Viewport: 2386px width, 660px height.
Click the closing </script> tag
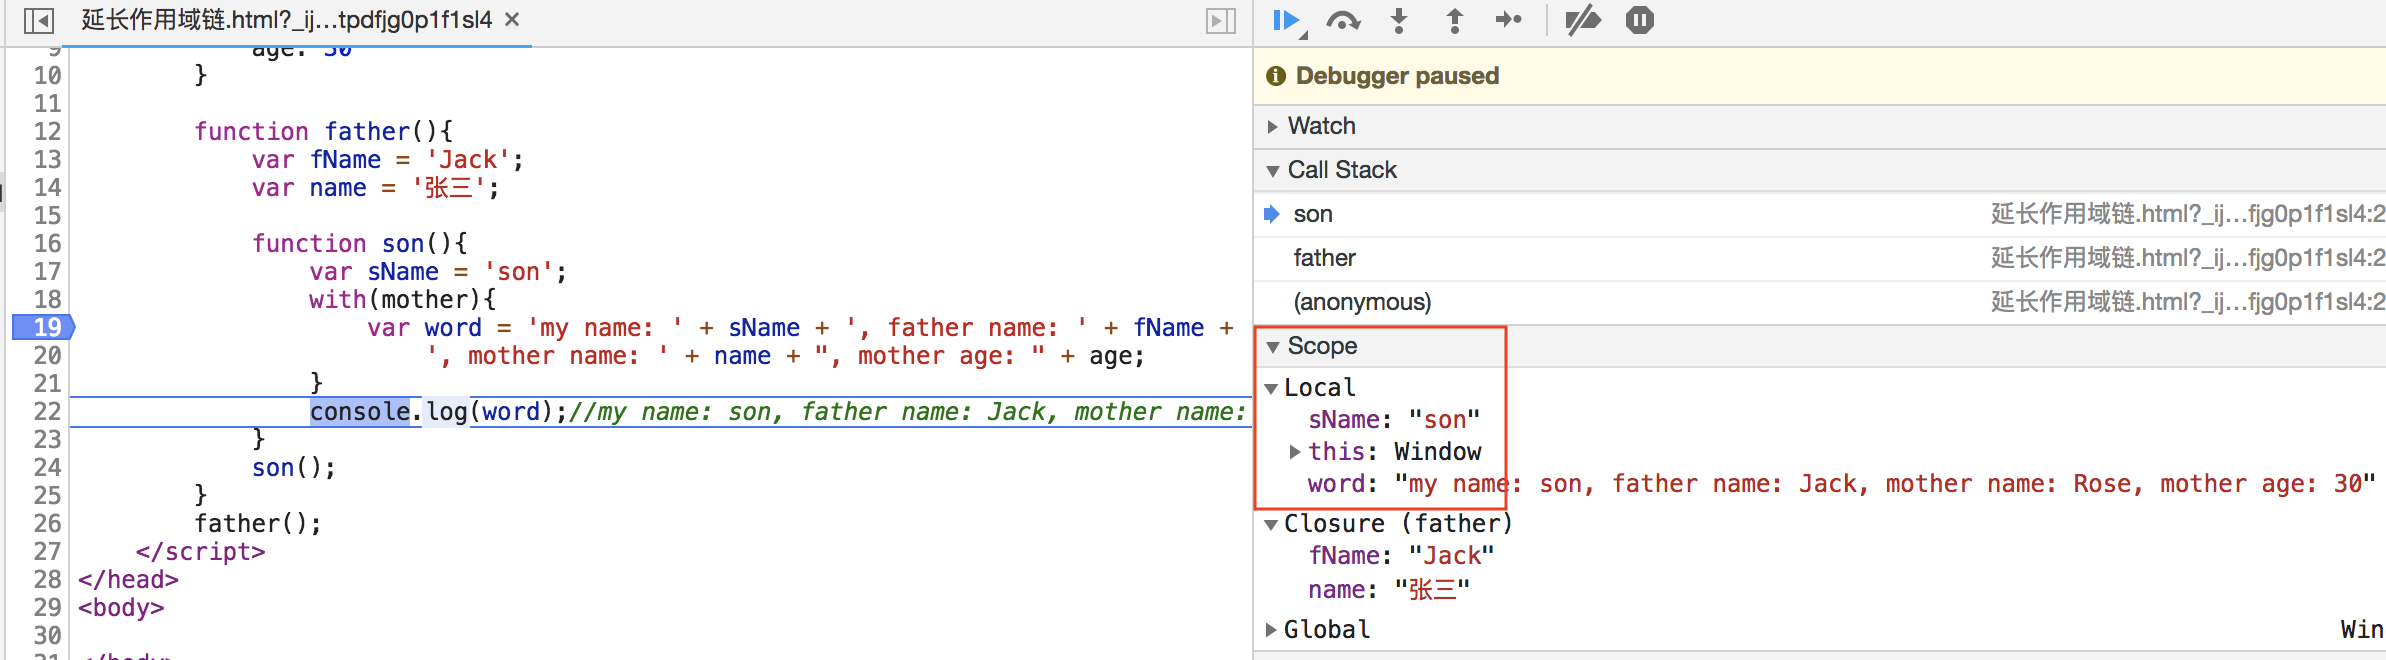pos(201,552)
